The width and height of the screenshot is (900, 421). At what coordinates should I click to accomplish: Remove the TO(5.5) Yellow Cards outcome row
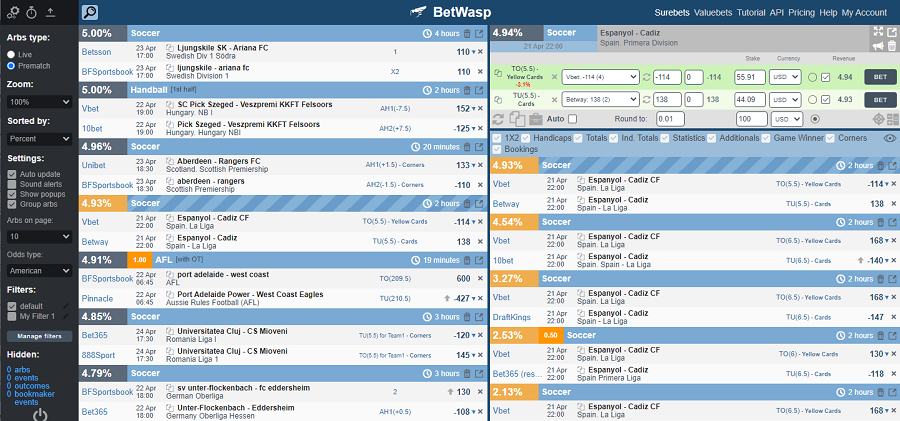point(554,77)
